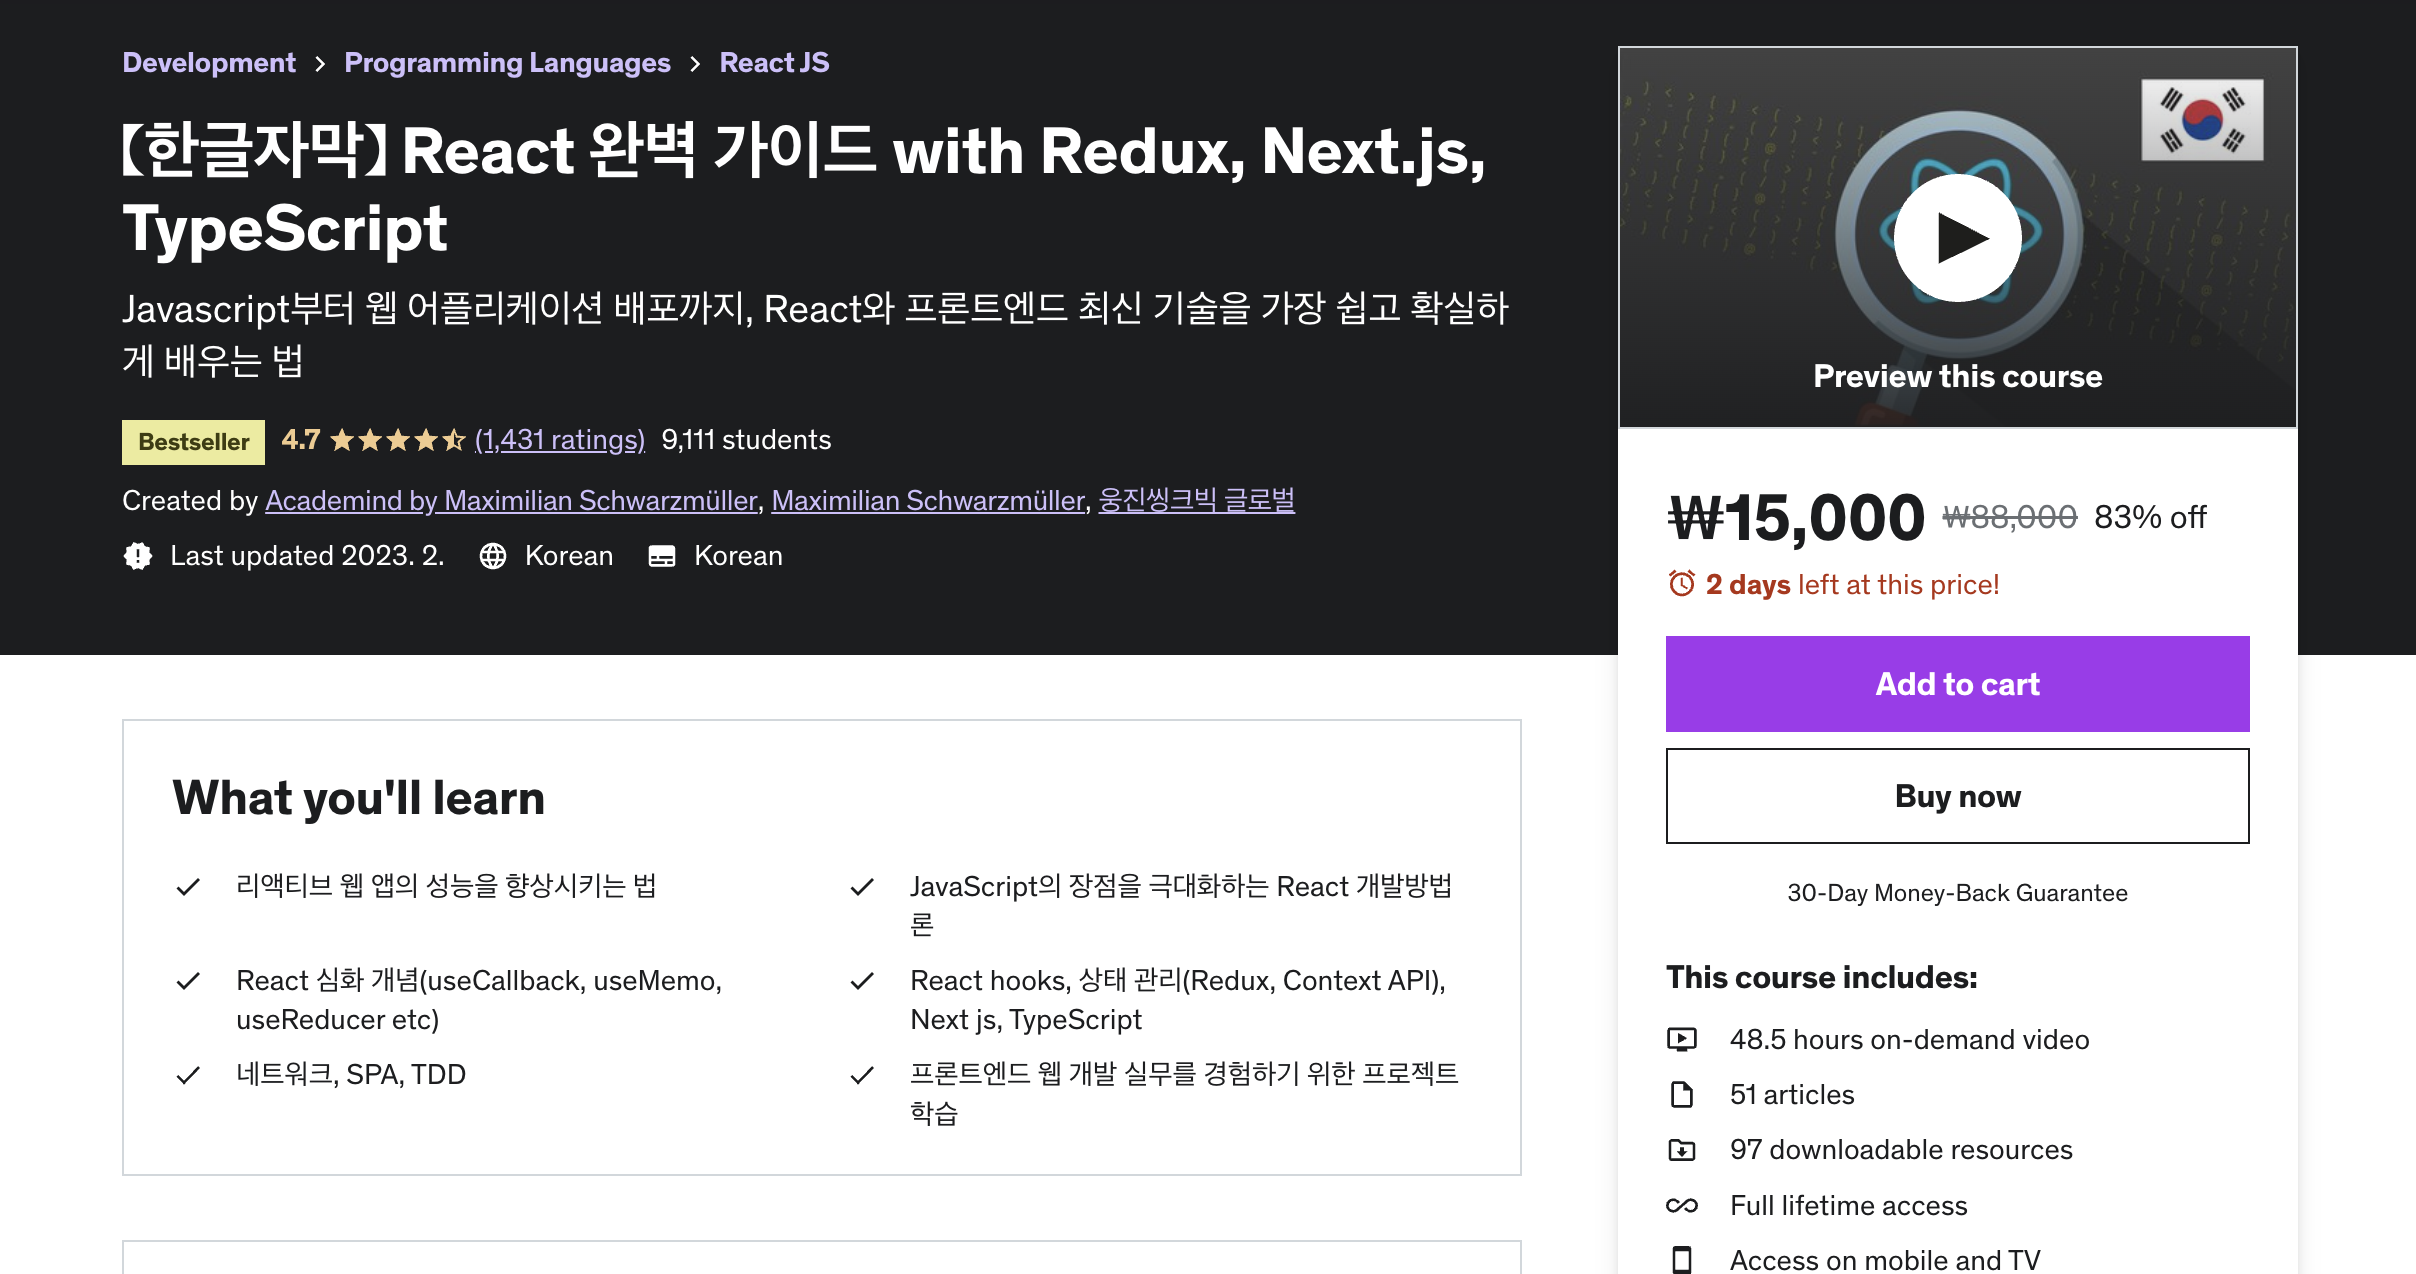Click the Preview this course label
This screenshot has width=2416, height=1274.
point(1957,377)
